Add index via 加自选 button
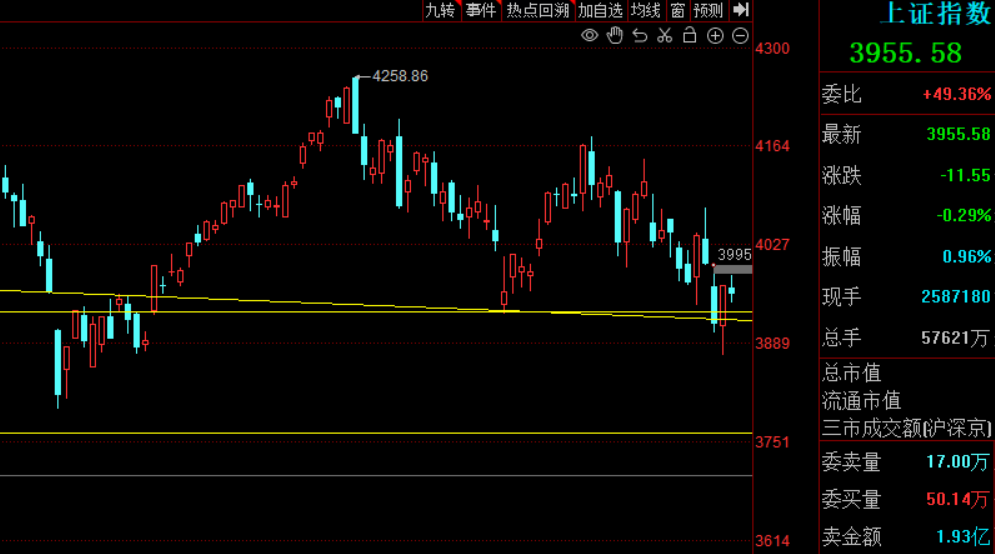 tap(600, 10)
